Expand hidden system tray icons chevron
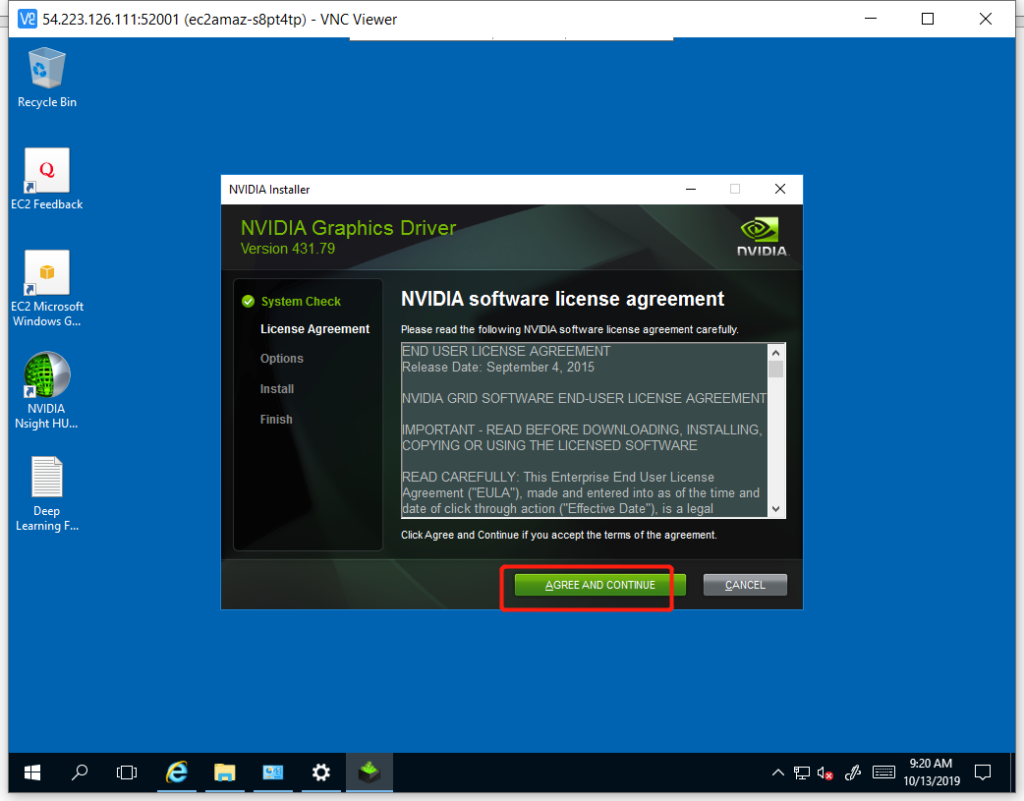1024x801 pixels. click(778, 773)
